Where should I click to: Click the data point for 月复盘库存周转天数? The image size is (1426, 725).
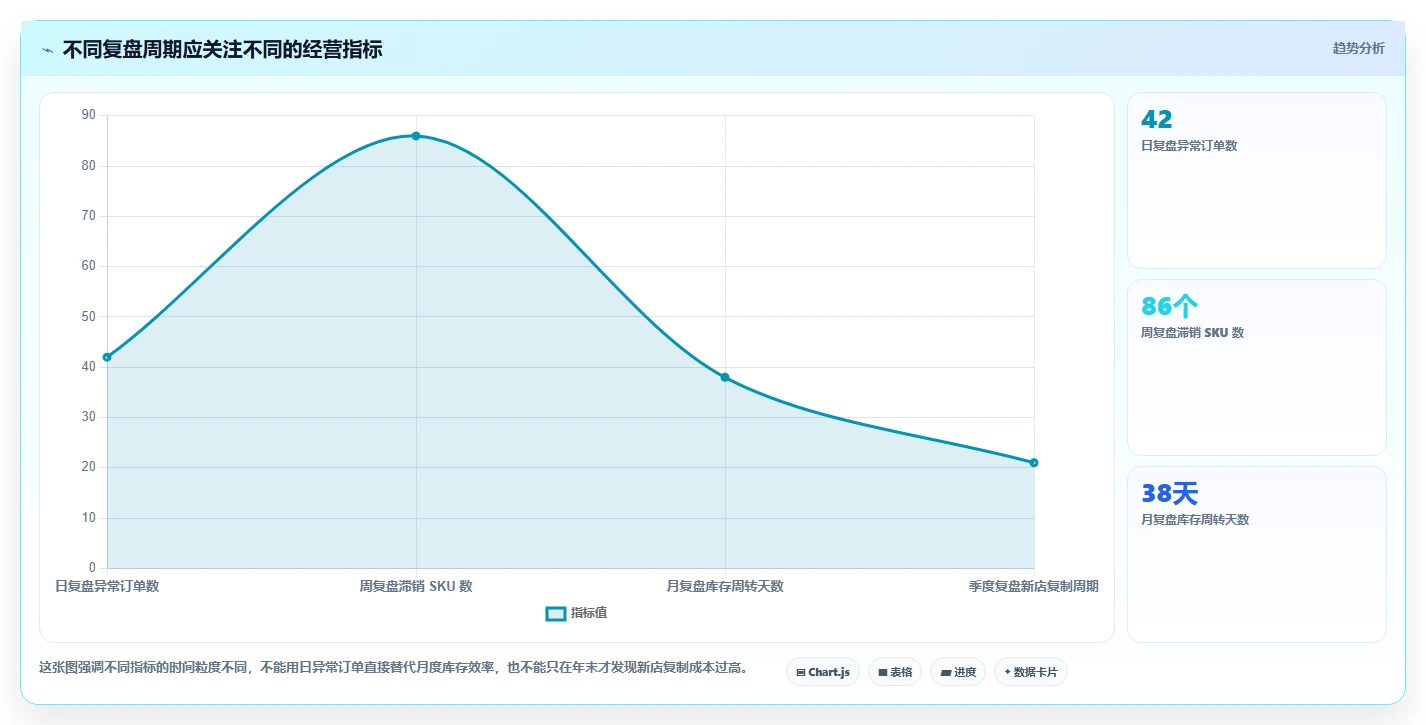tap(725, 377)
